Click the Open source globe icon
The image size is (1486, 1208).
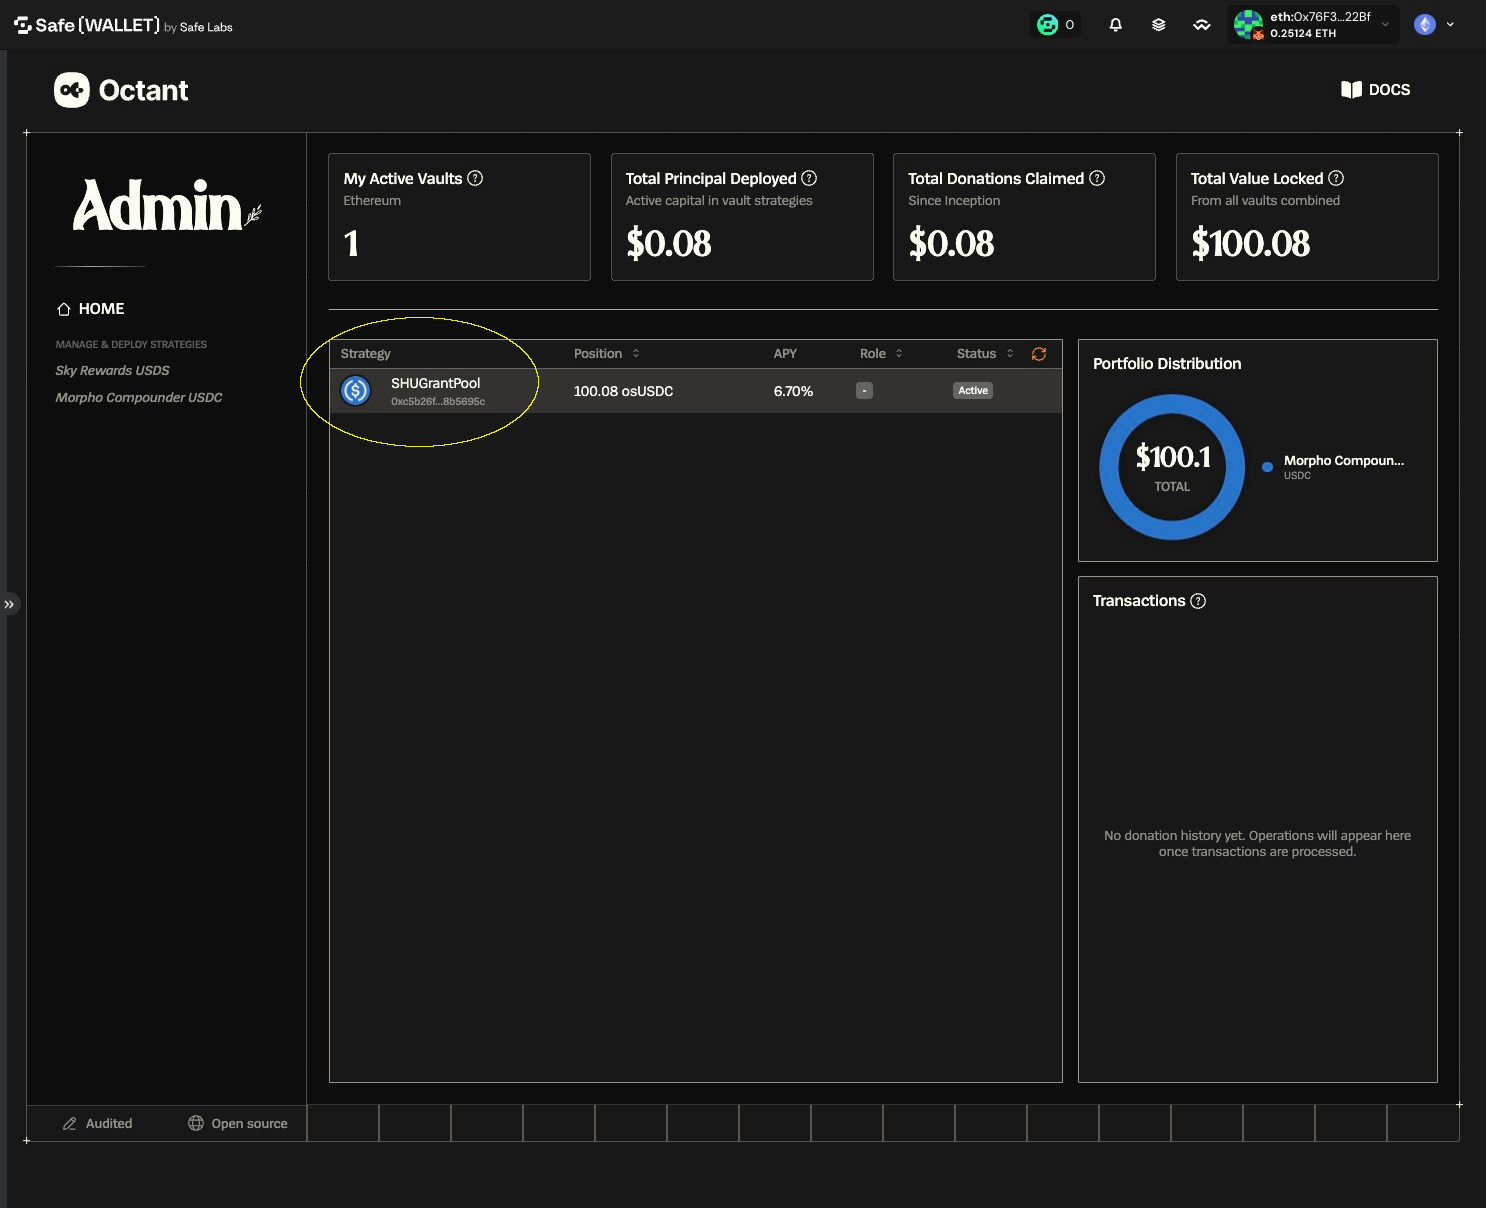(196, 1124)
